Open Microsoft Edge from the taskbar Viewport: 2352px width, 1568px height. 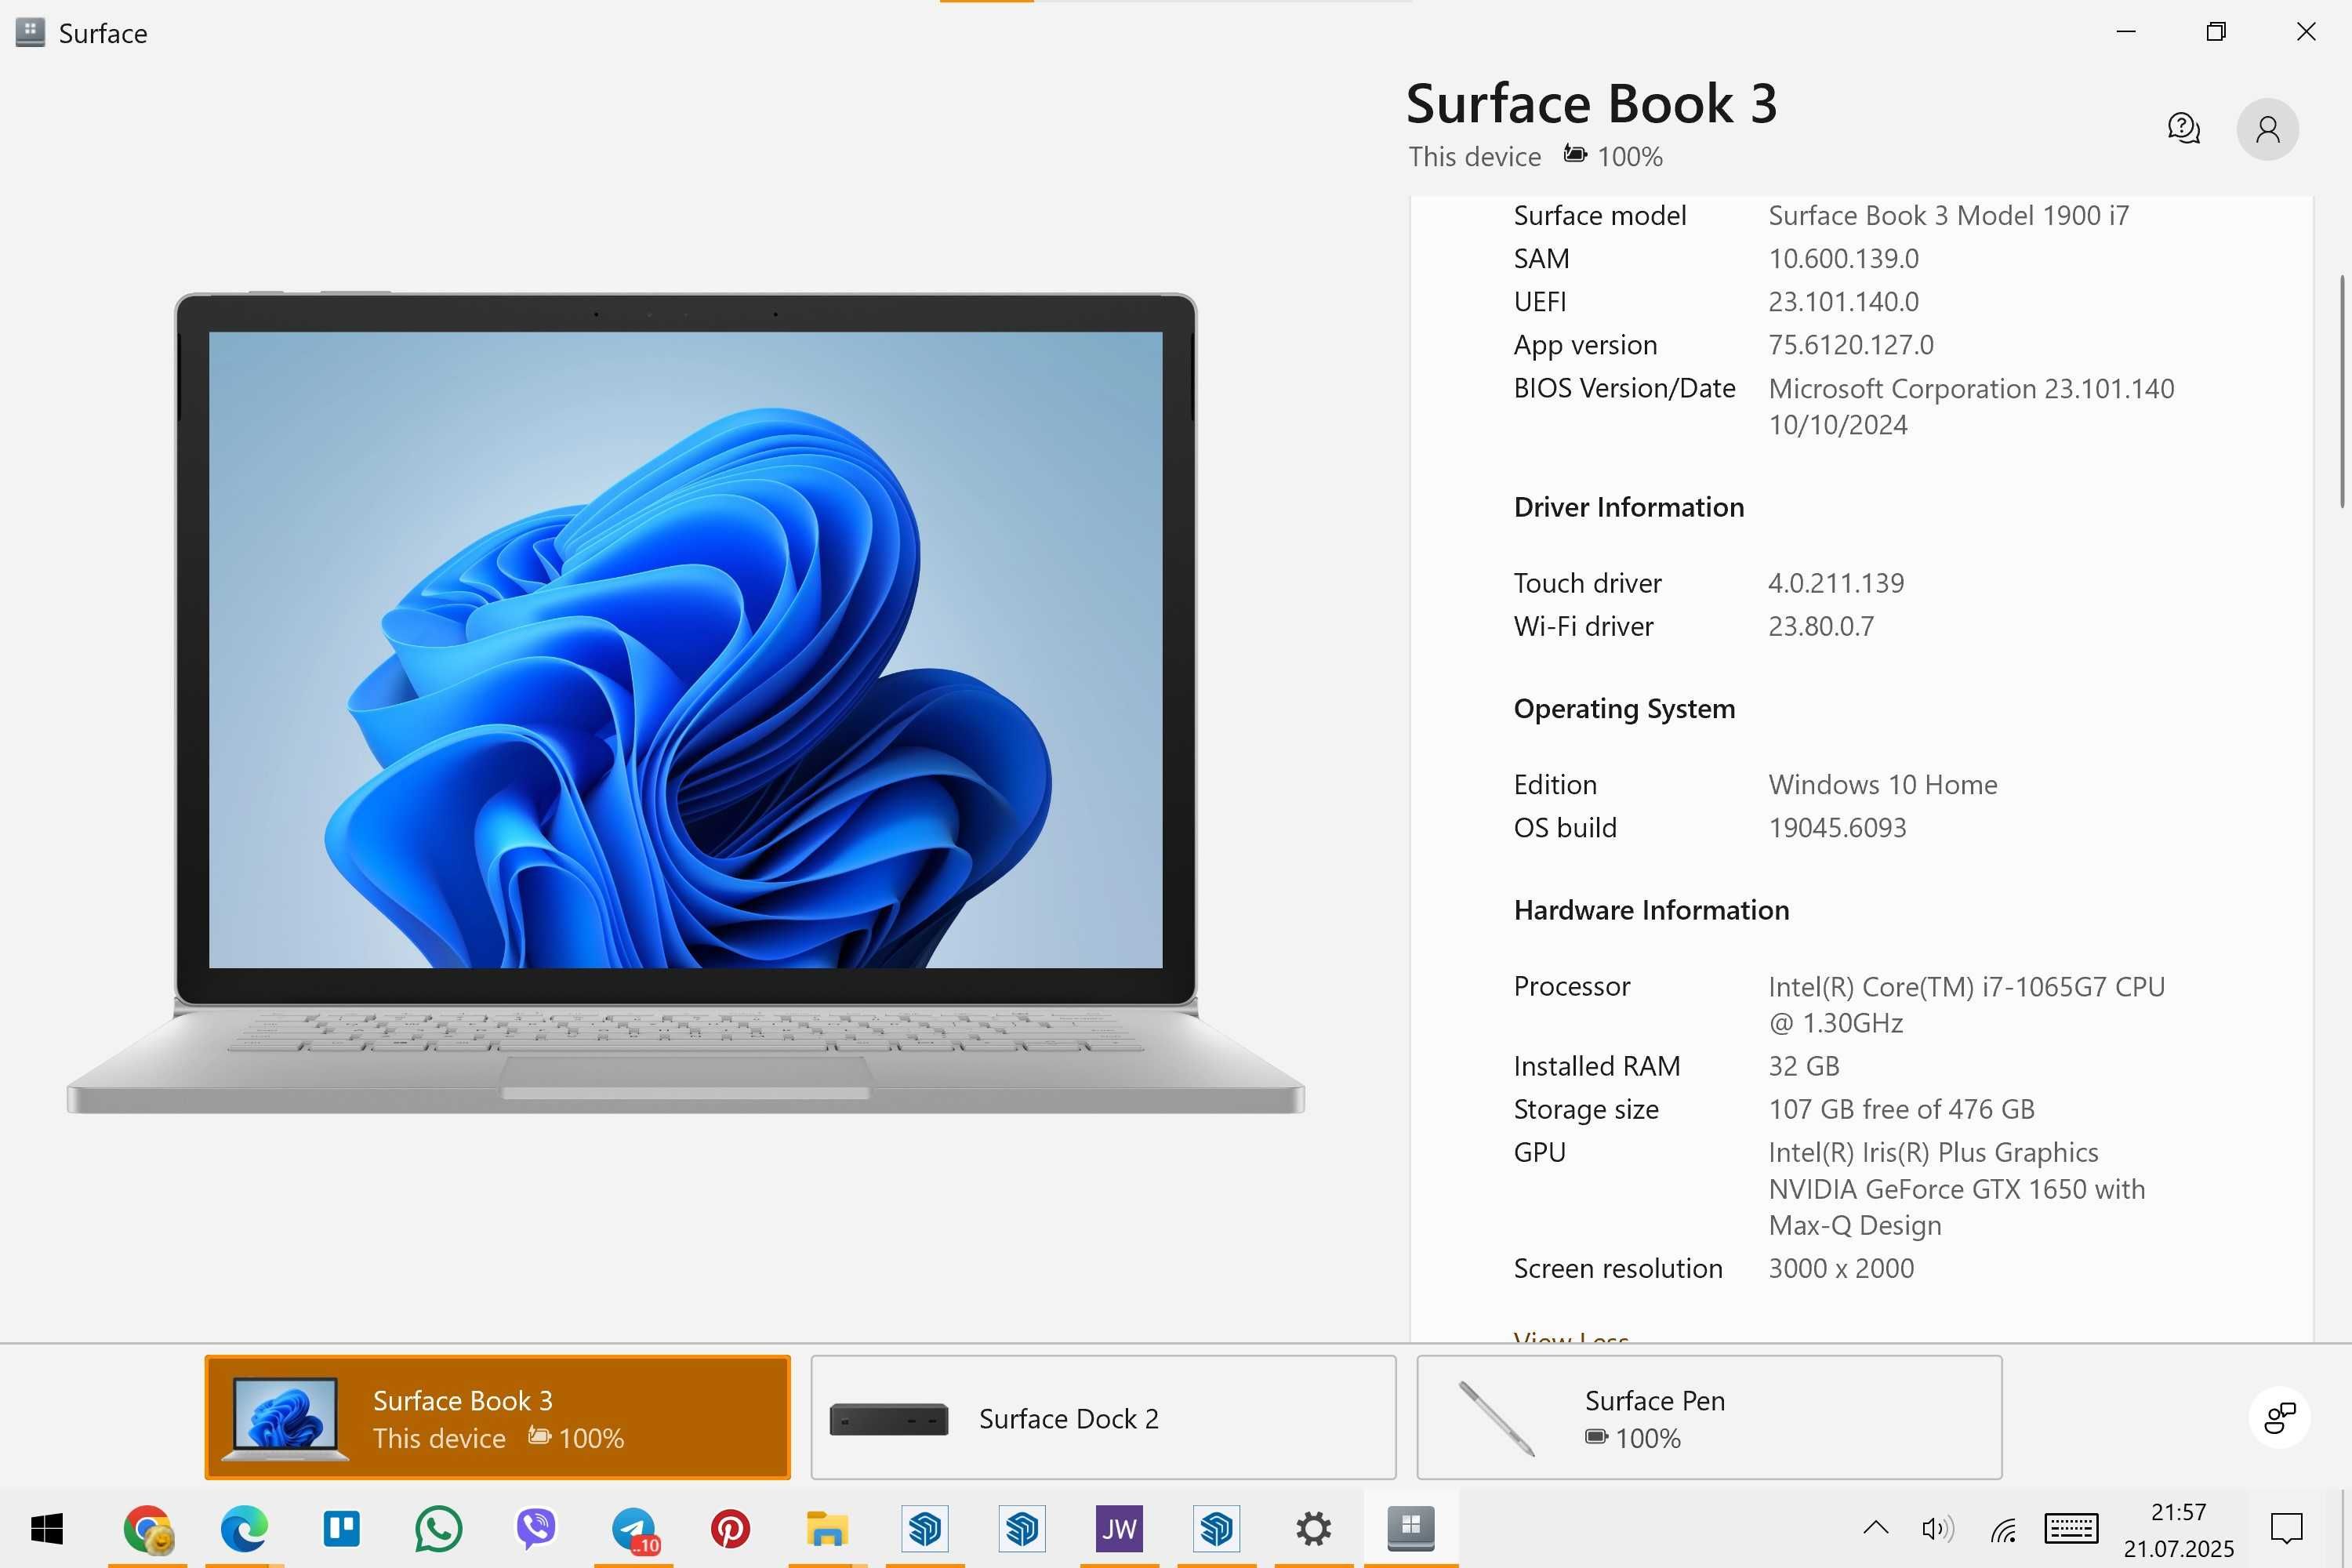[244, 1528]
